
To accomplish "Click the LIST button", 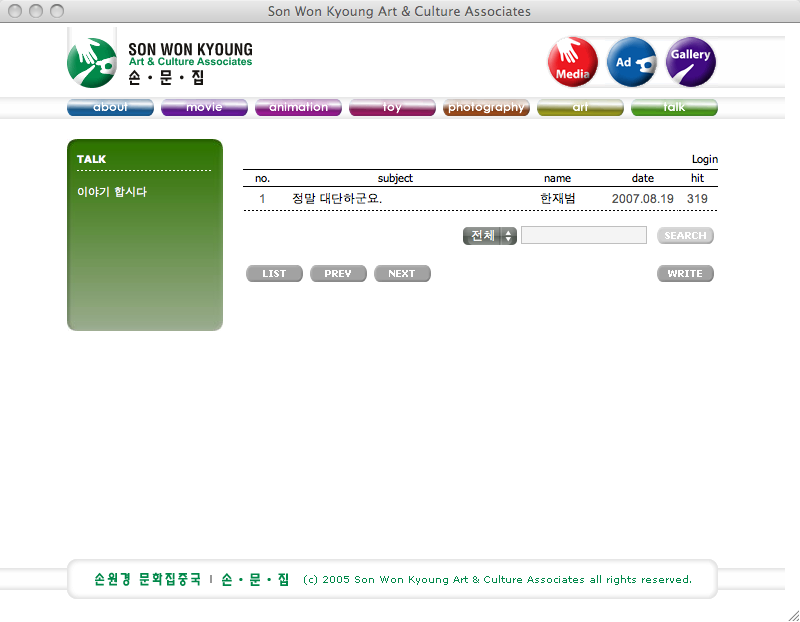I will tap(274, 274).
